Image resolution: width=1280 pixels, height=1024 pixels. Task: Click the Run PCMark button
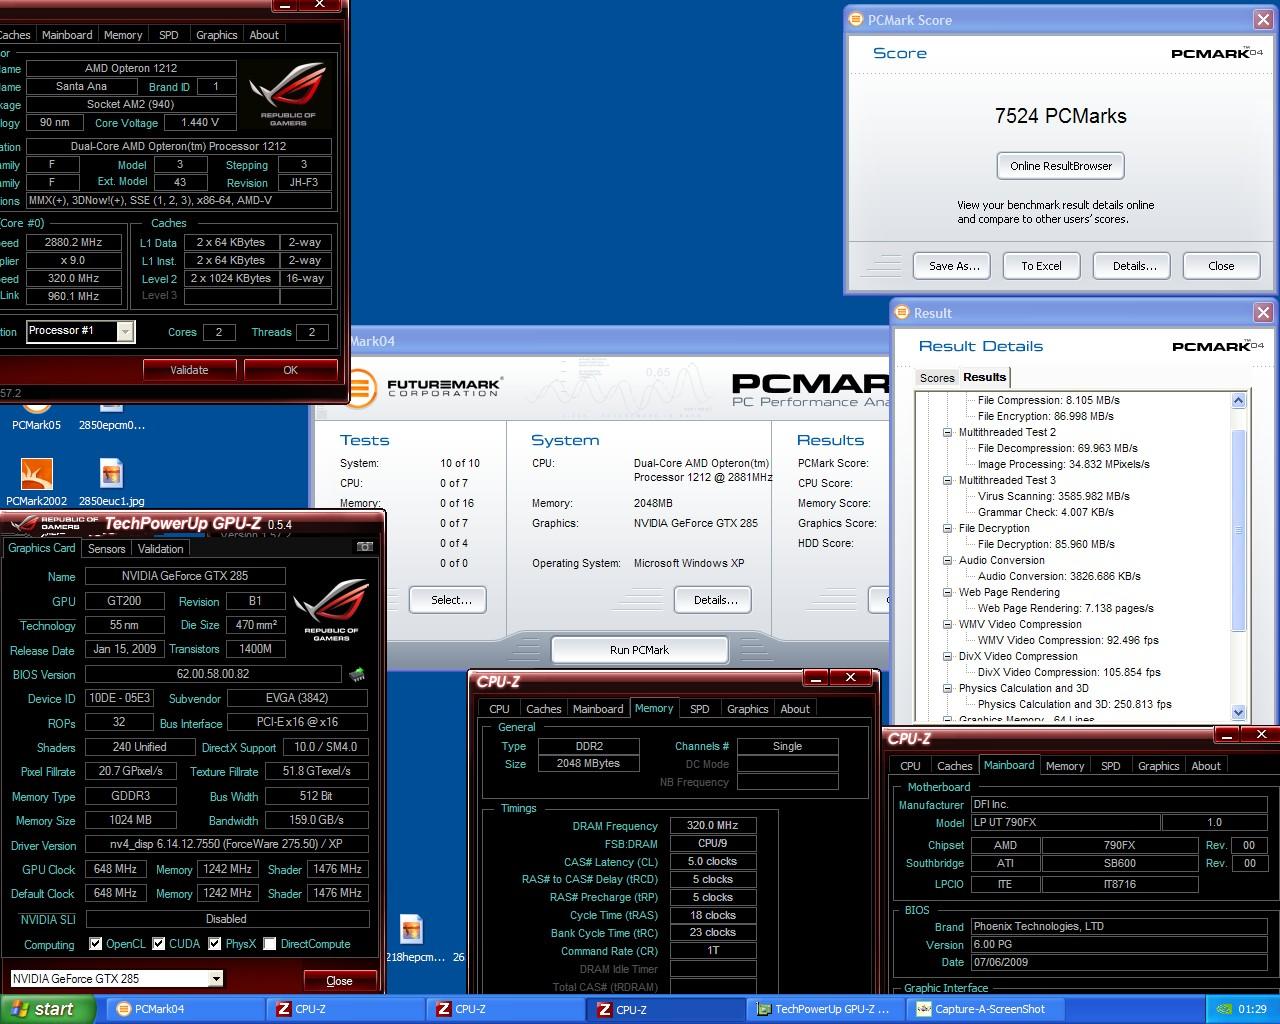tap(639, 649)
